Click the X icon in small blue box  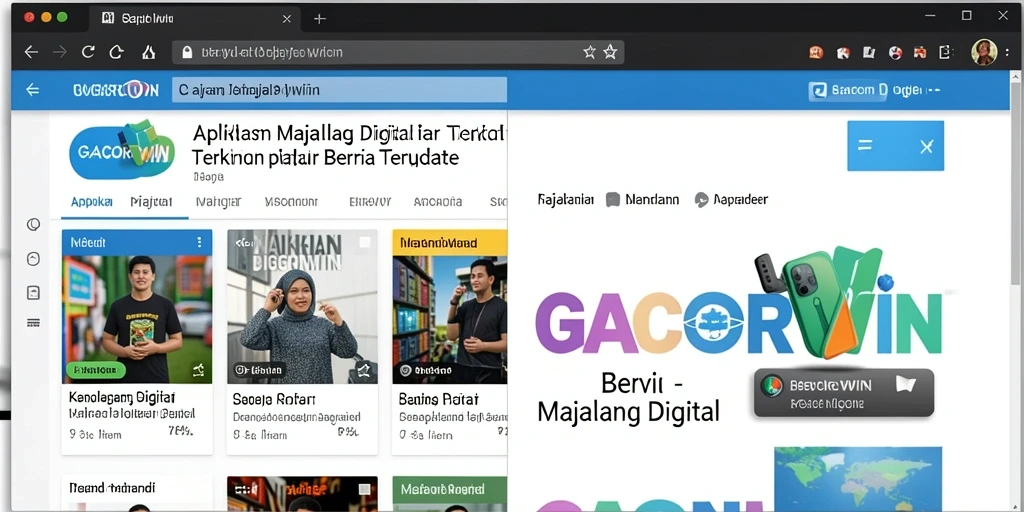pos(926,147)
